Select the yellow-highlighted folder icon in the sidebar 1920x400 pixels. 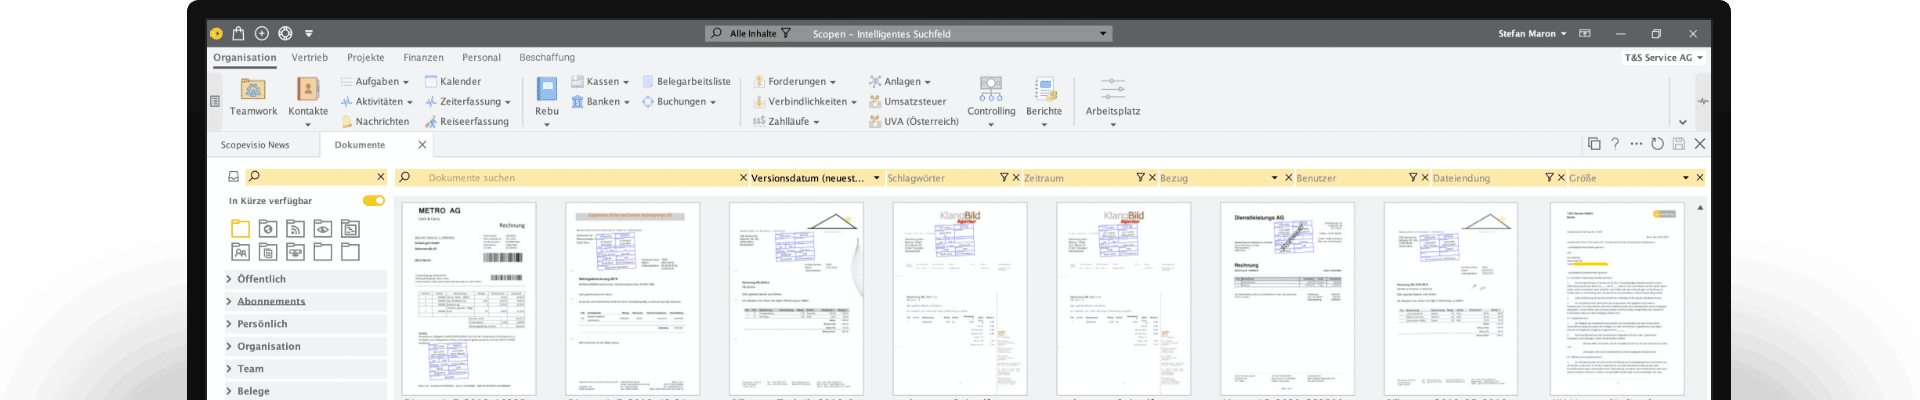pyautogui.click(x=240, y=228)
